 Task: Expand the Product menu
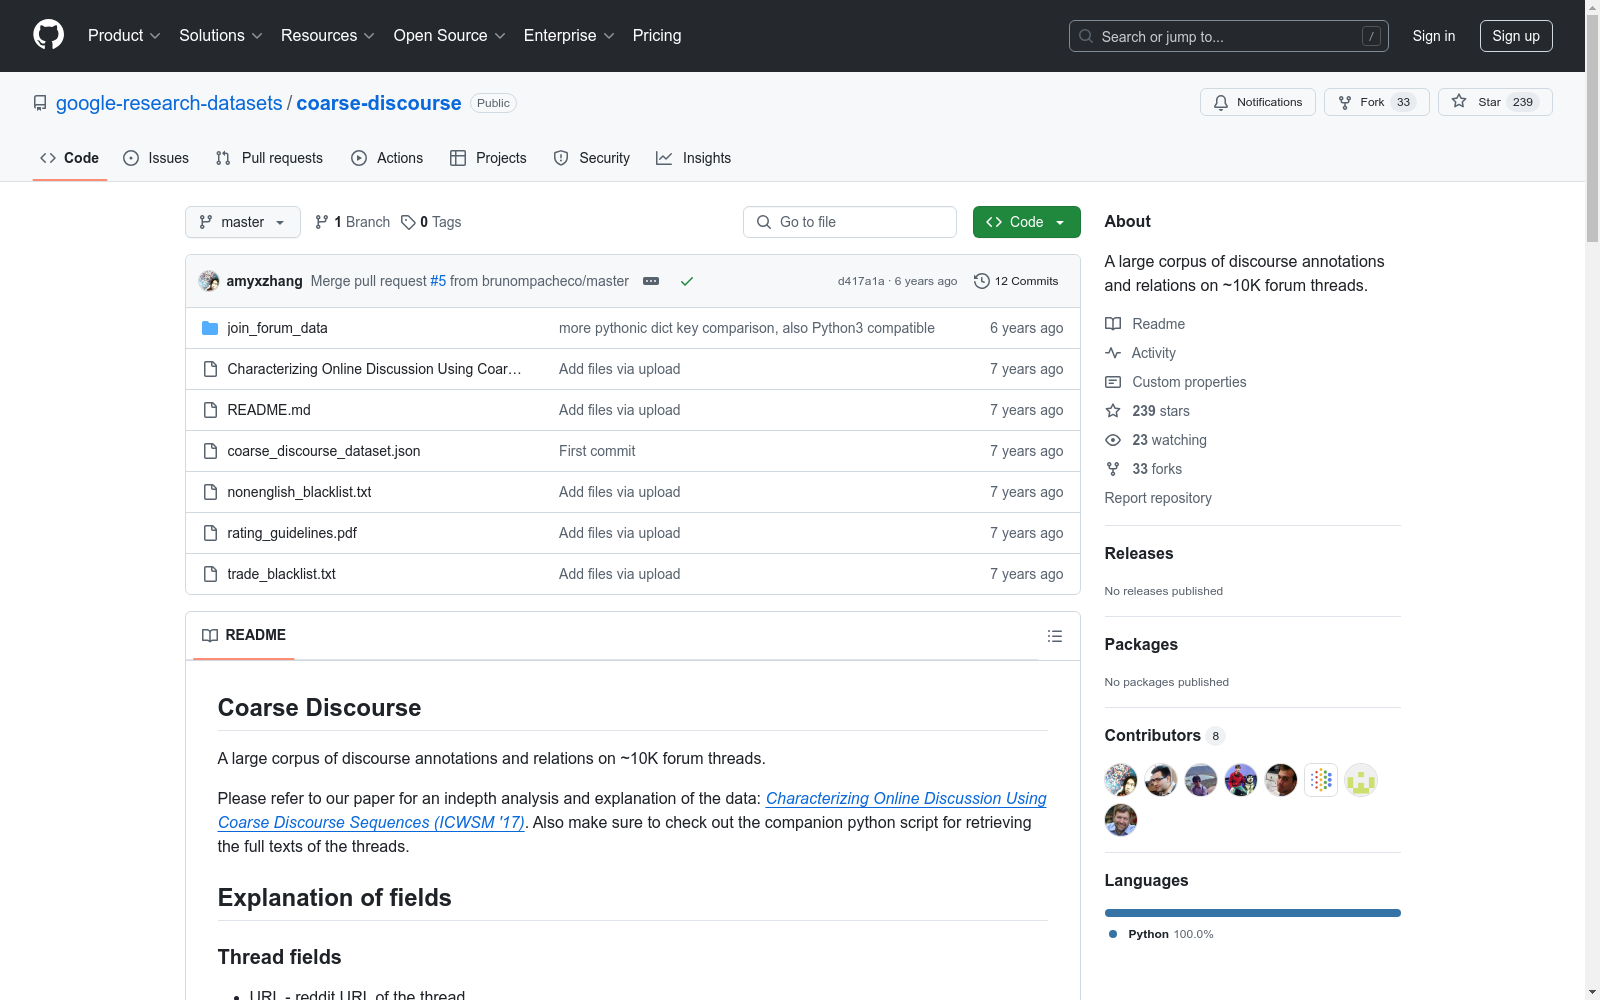pos(124,36)
